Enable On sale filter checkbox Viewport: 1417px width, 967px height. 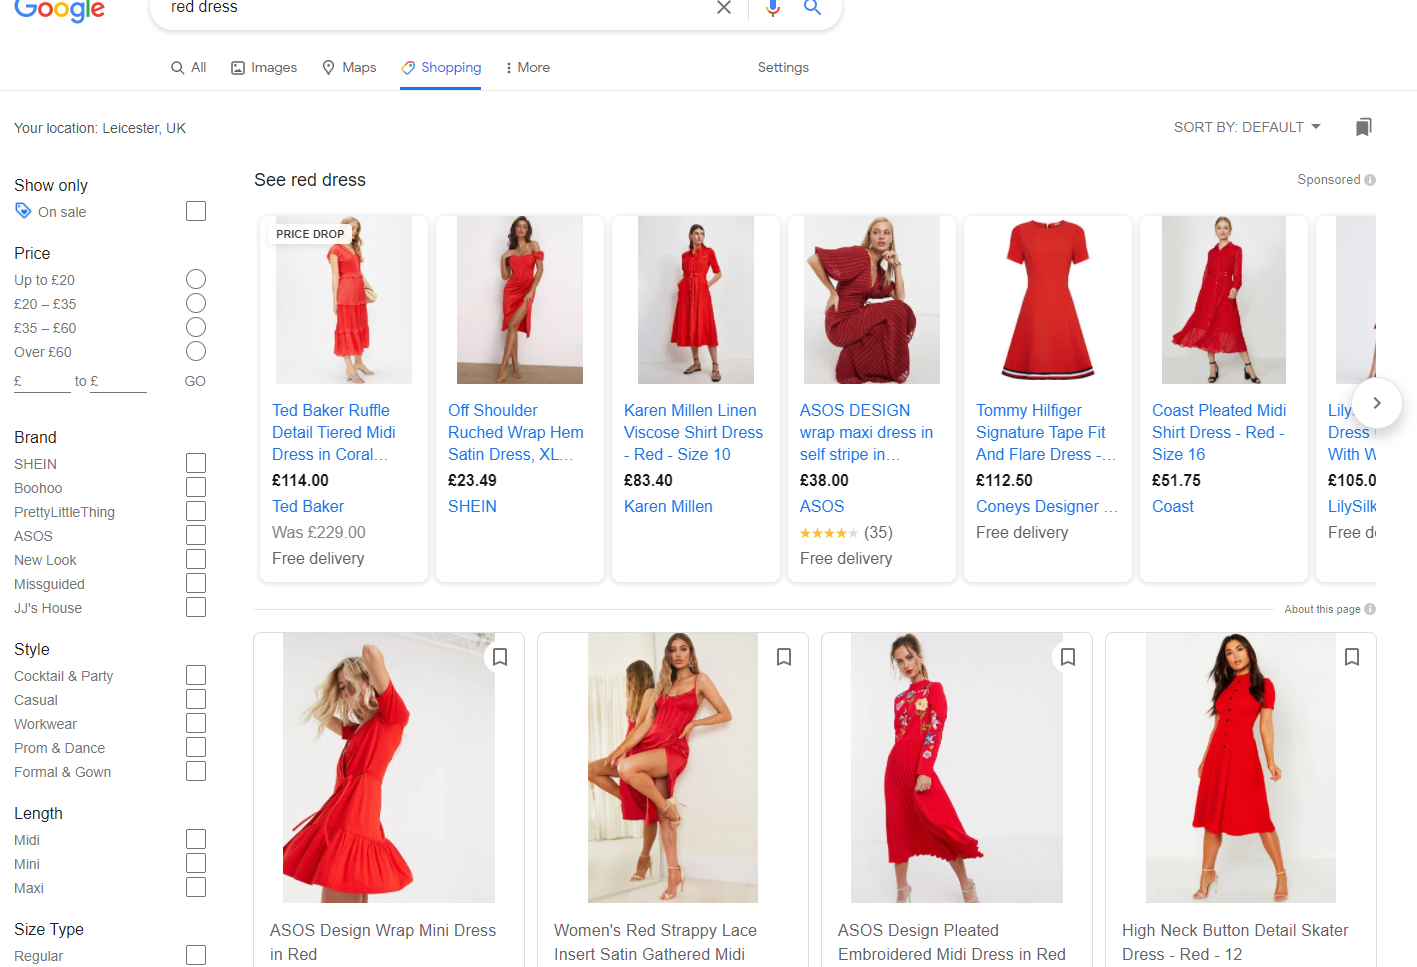[196, 211]
